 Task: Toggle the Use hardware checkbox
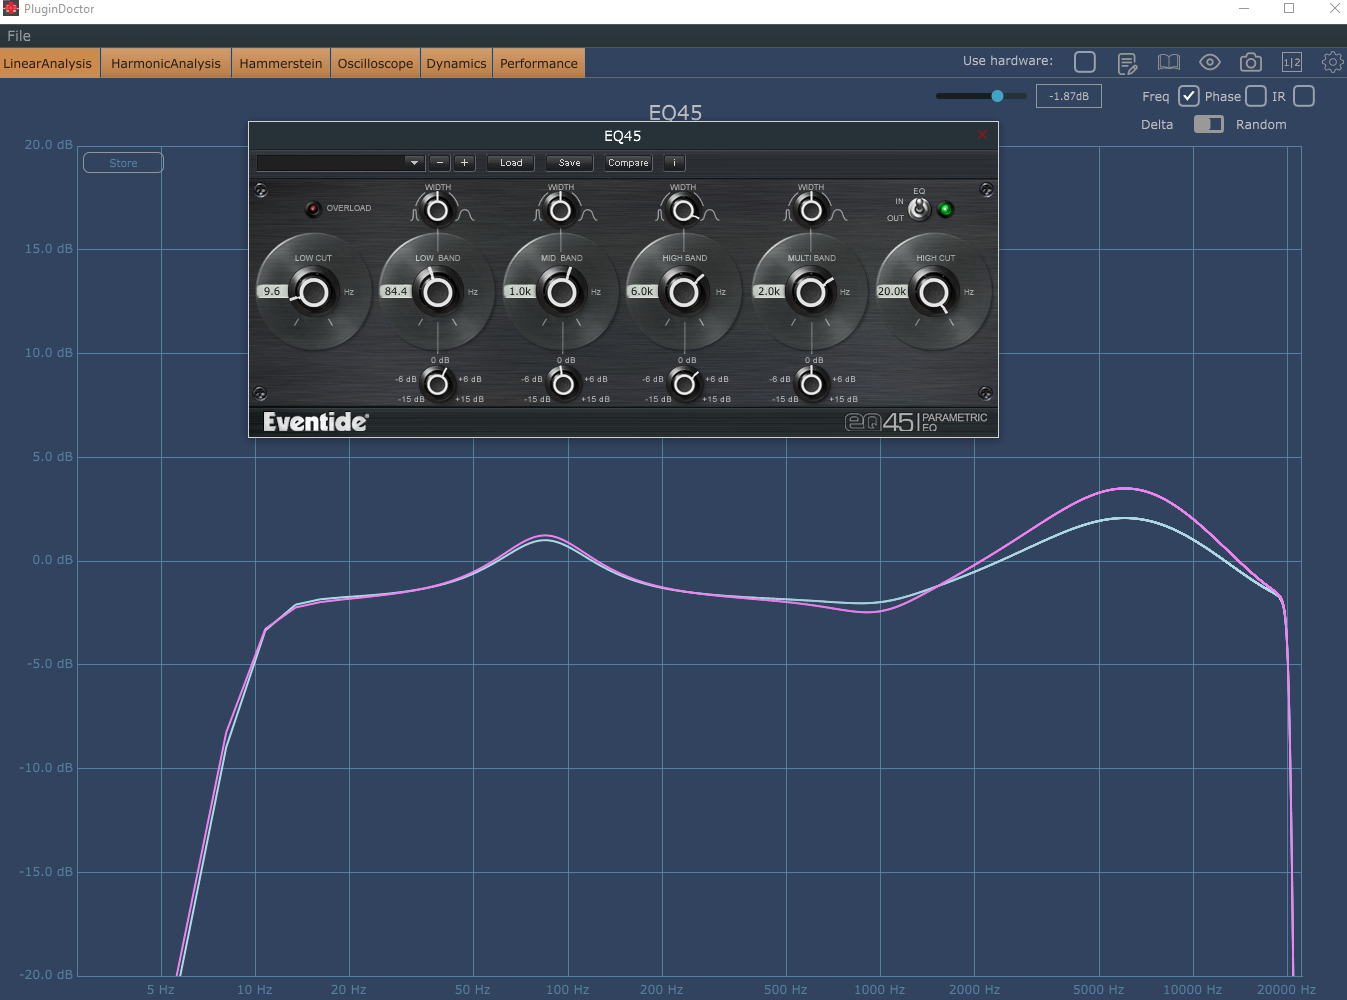pos(1085,62)
